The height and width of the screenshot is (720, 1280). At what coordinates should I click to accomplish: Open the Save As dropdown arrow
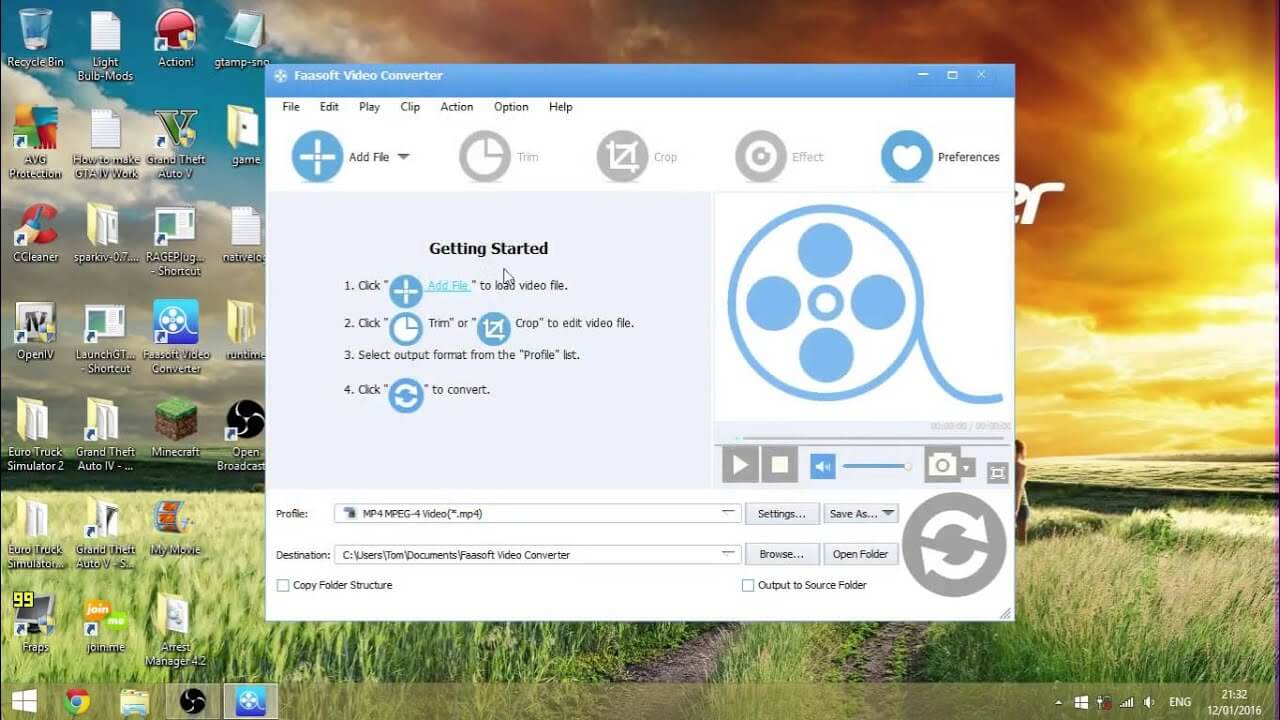(888, 514)
